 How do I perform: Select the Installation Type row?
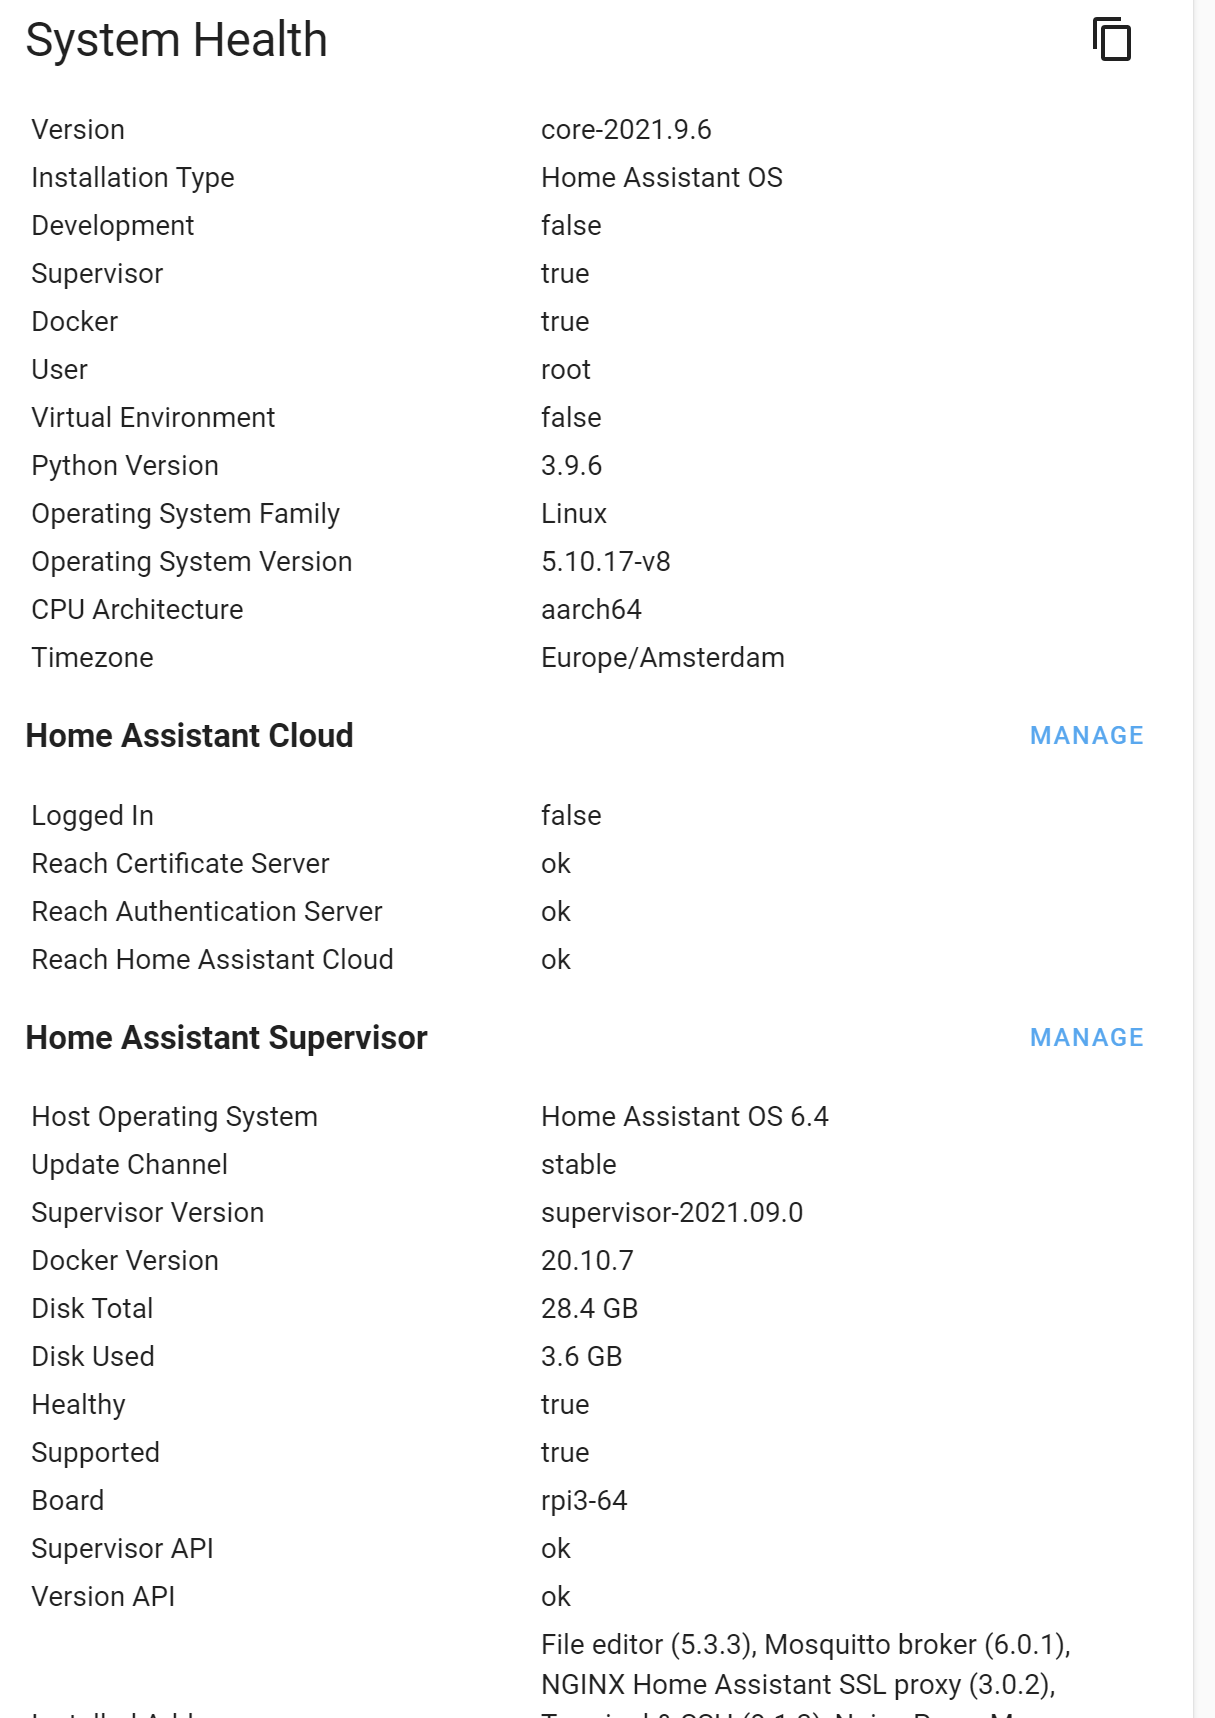(133, 177)
